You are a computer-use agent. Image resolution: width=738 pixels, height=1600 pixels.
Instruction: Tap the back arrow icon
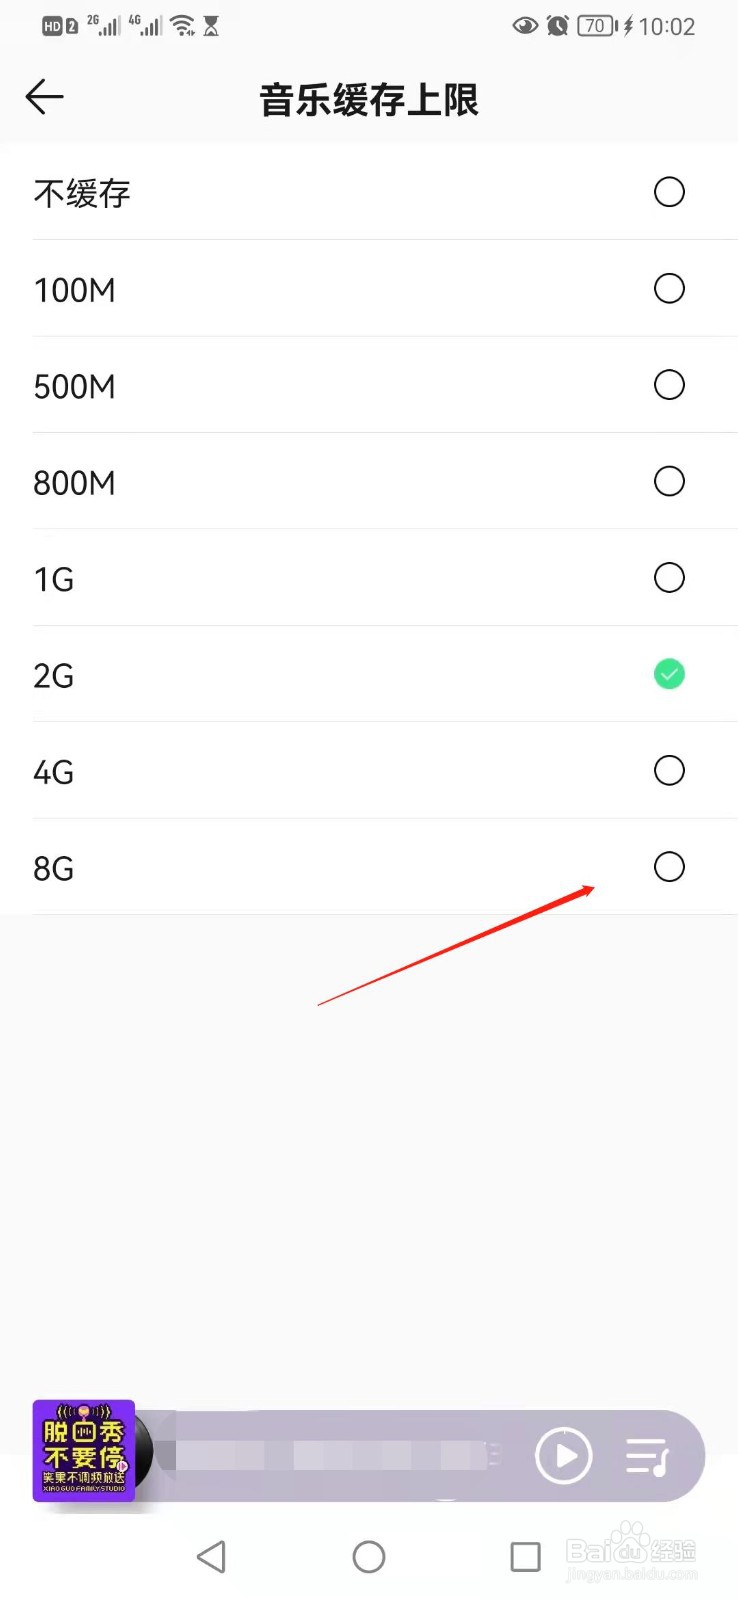click(45, 97)
